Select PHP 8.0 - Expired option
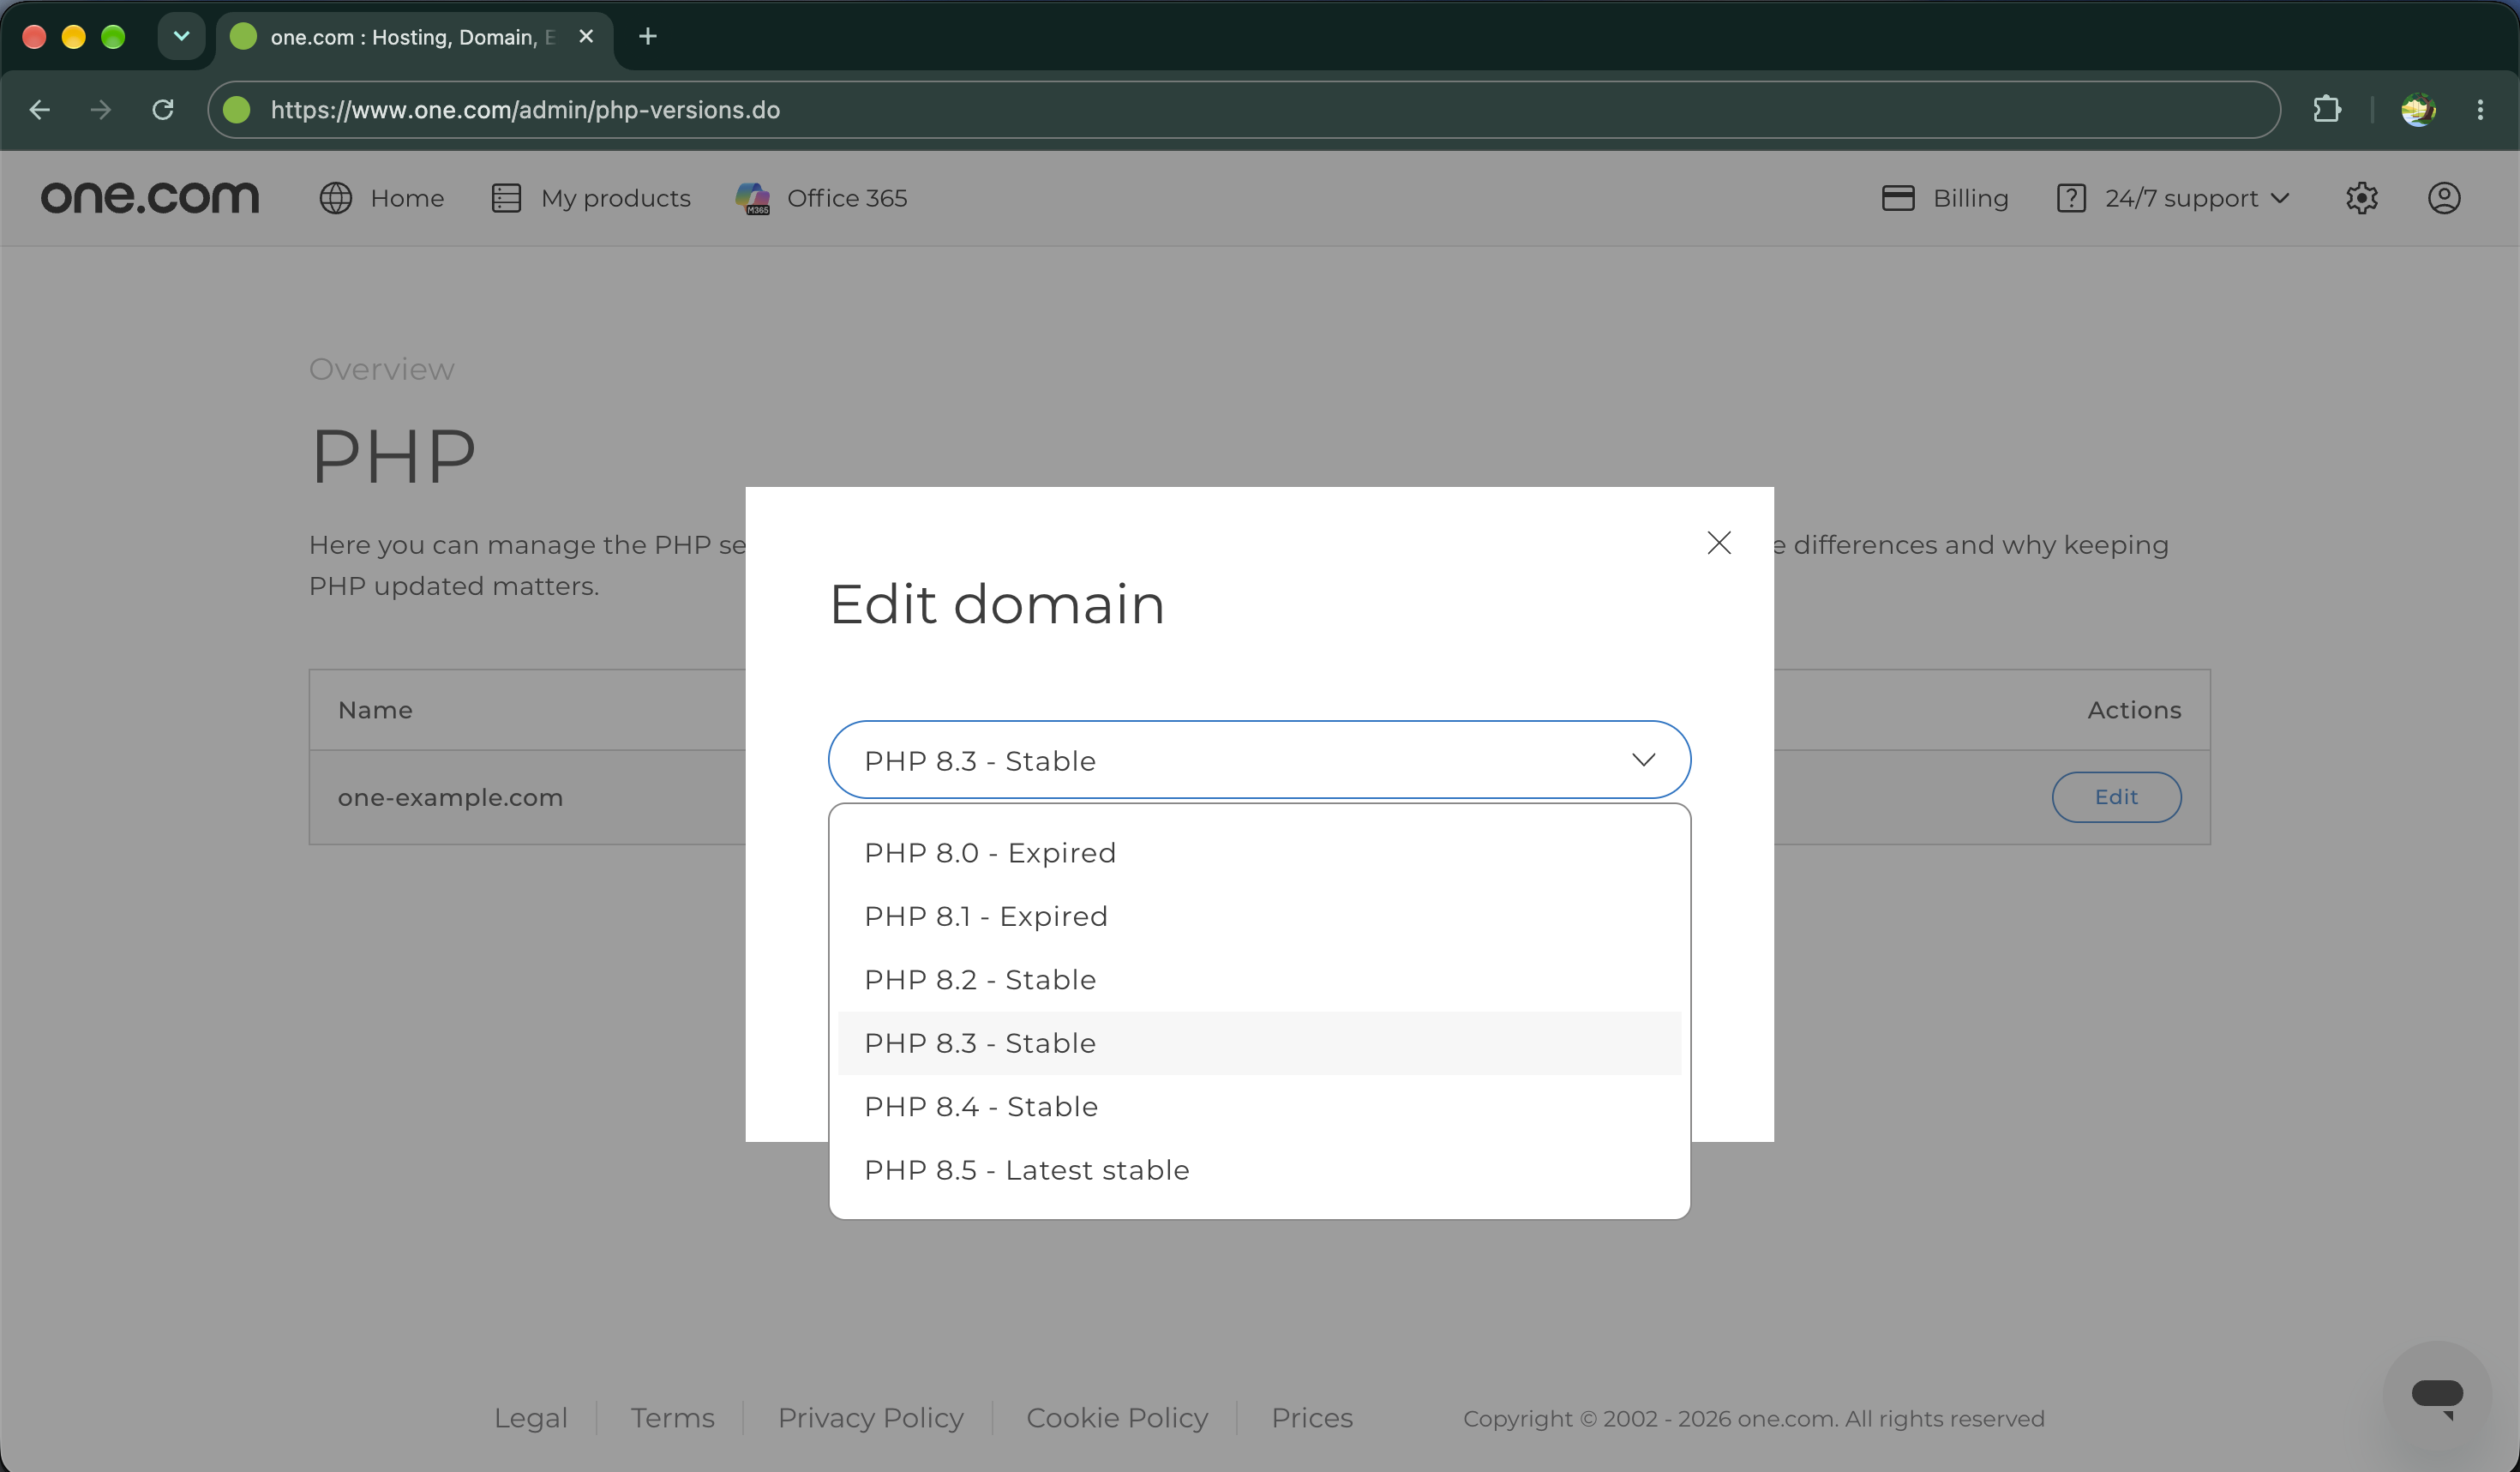Screen dimensions: 2520x1472 pos(1259,853)
